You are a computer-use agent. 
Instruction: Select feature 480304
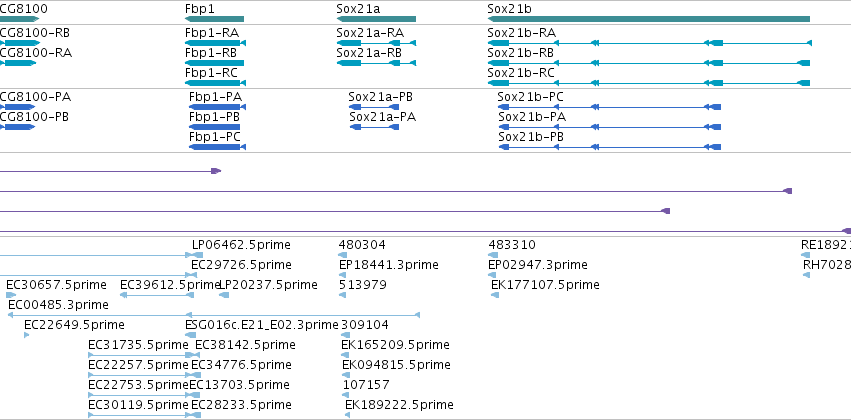point(342,255)
